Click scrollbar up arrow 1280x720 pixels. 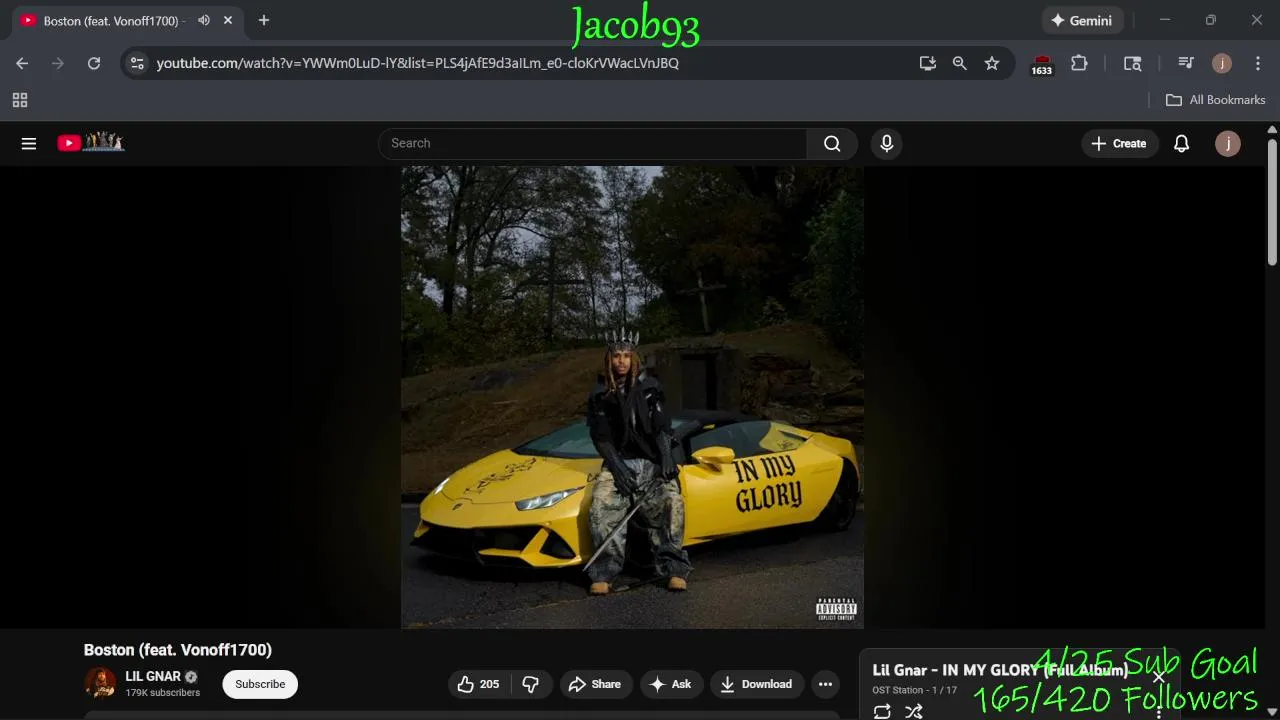click(x=1272, y=129)
